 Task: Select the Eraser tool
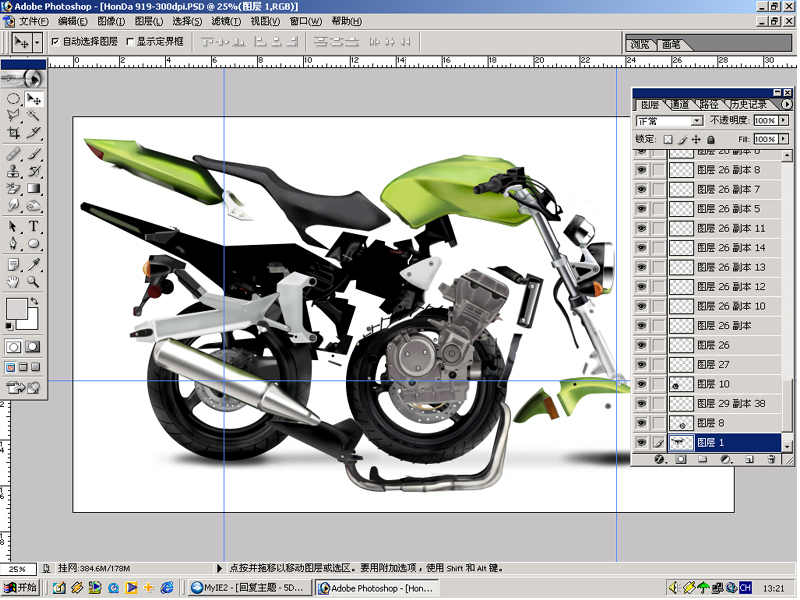pyautogui.click(x=13, y=188)
